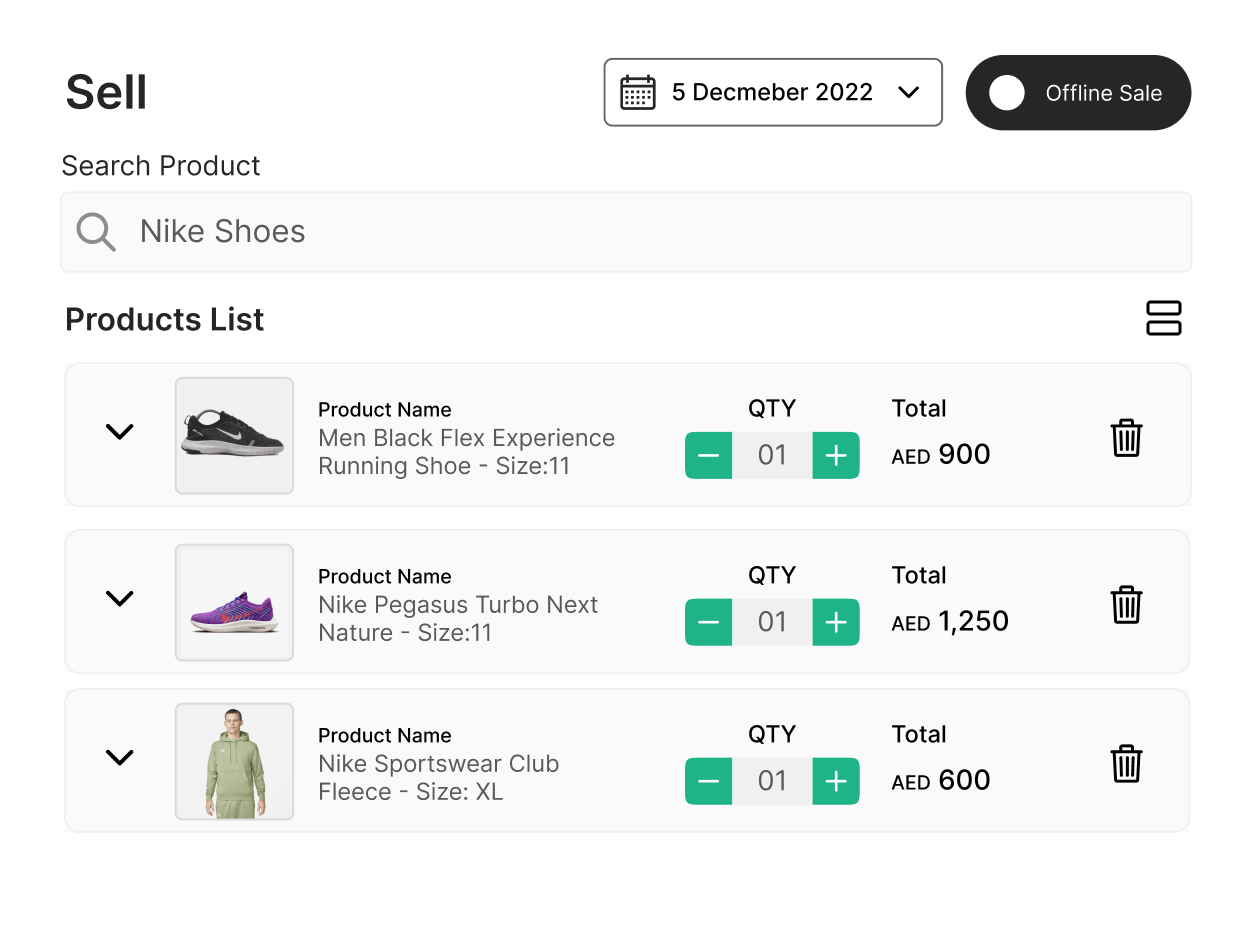Reduce quantity of Nike Sportswear Club Fleece
The image size is (1257, 943).
tap(708, 781)
